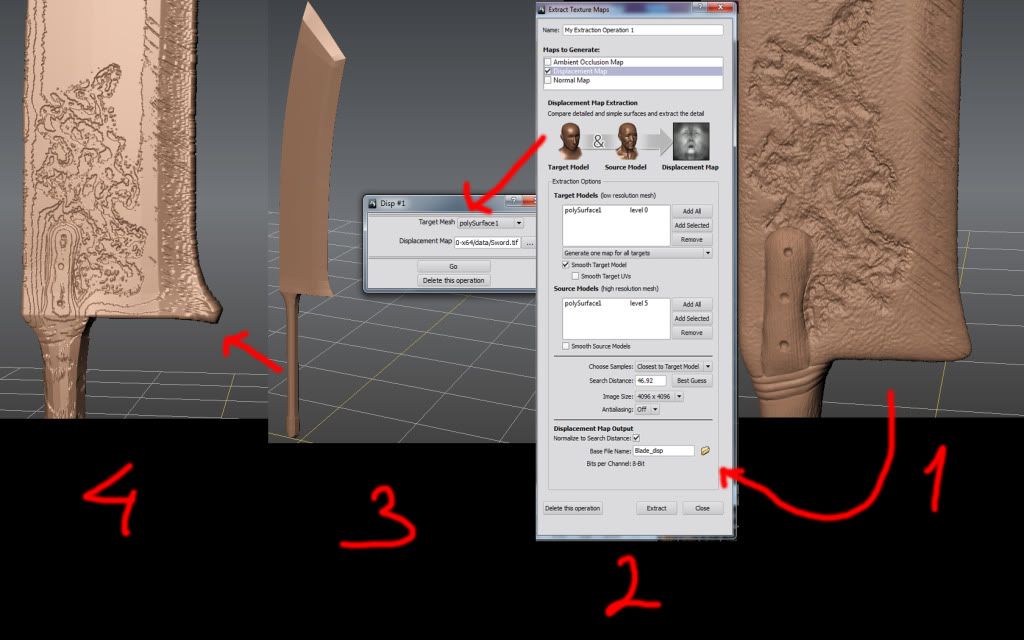Click the ellipsis browse button beside Displacement Map
Screen dimensions: 1024x640
tap(529, 243)
